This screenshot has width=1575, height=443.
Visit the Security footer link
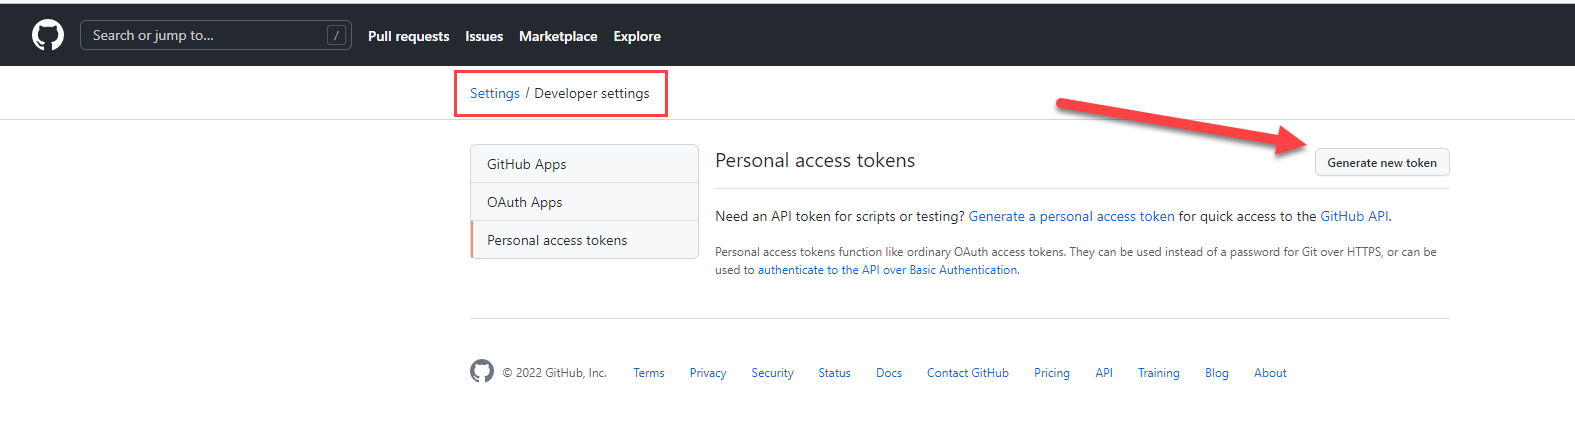tap(772, 373)
